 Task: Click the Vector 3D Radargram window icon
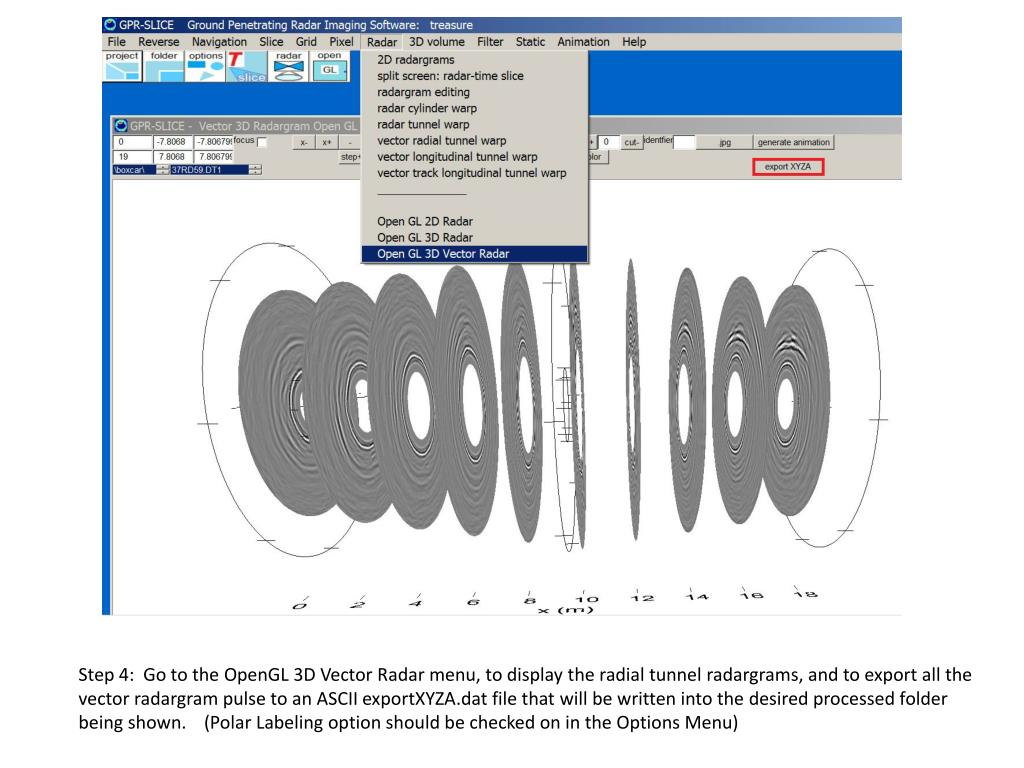tap(121, 125)
